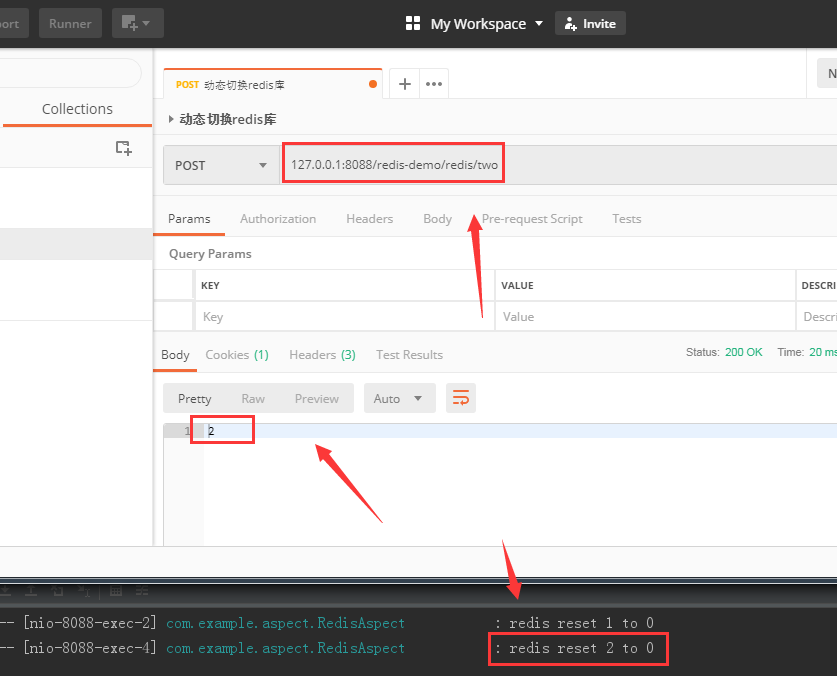
Task: Click the 200 OK status text
Action: 744,352
